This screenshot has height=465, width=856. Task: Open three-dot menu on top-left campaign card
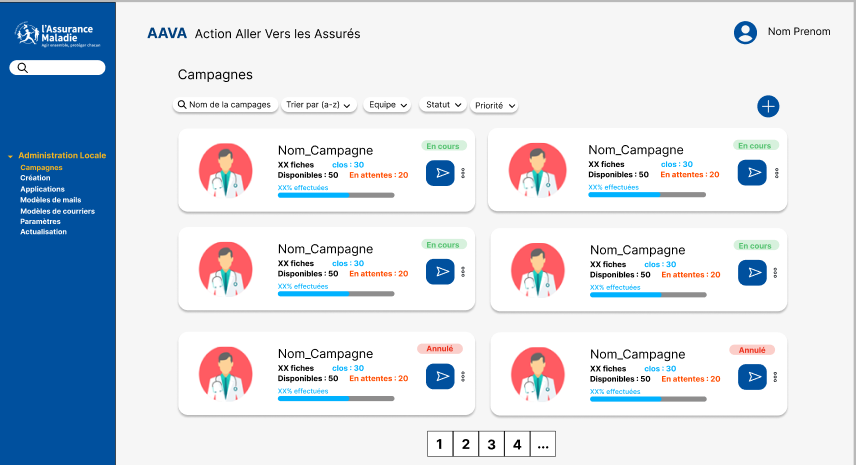tap(463, 173)
